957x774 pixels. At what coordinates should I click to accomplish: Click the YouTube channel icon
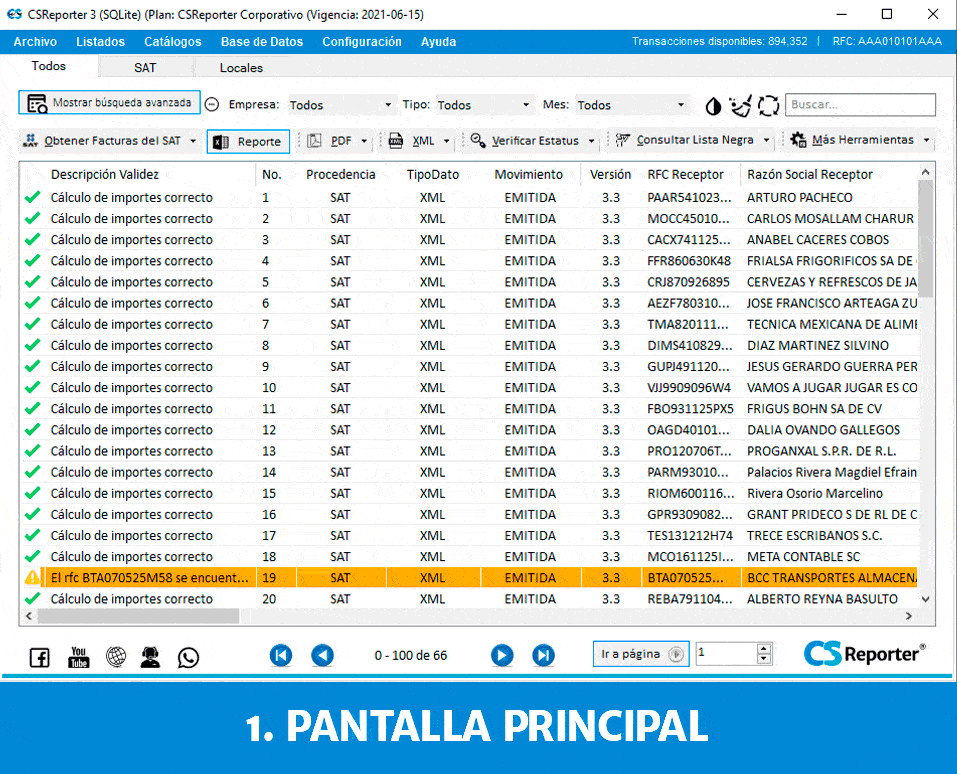[x=78, y=657]
